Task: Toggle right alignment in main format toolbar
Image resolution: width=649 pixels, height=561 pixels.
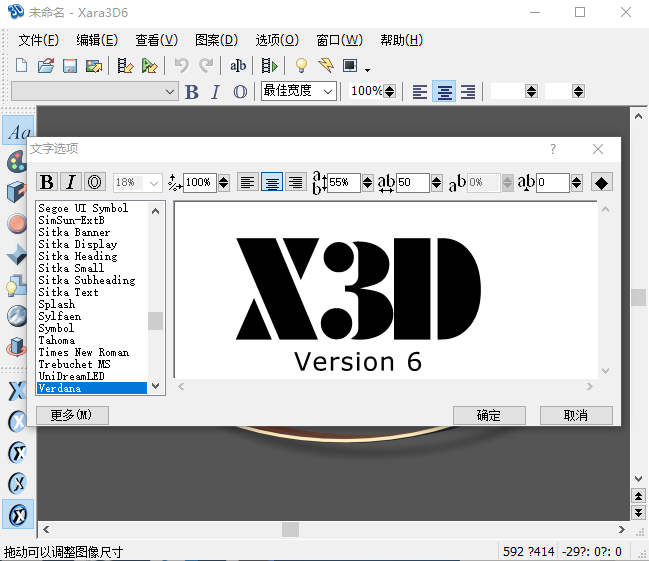Action: (468, 91)
